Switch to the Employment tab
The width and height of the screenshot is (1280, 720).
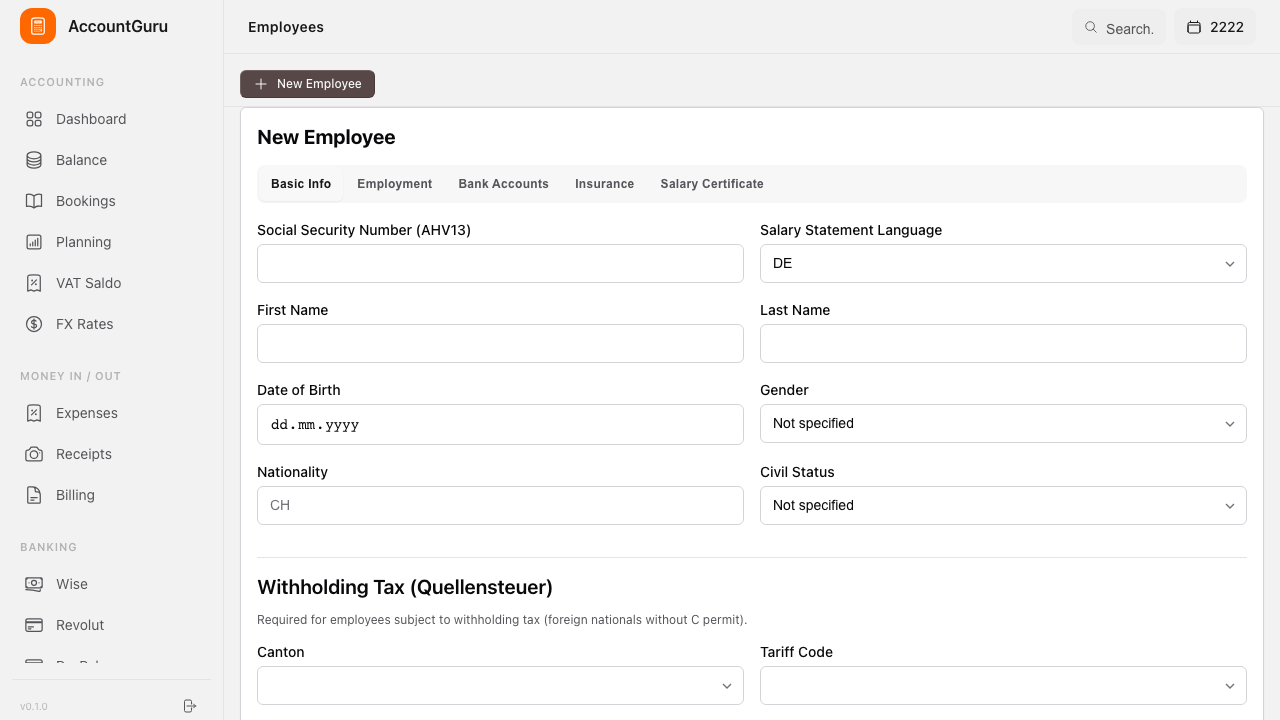tap(395, 184)
